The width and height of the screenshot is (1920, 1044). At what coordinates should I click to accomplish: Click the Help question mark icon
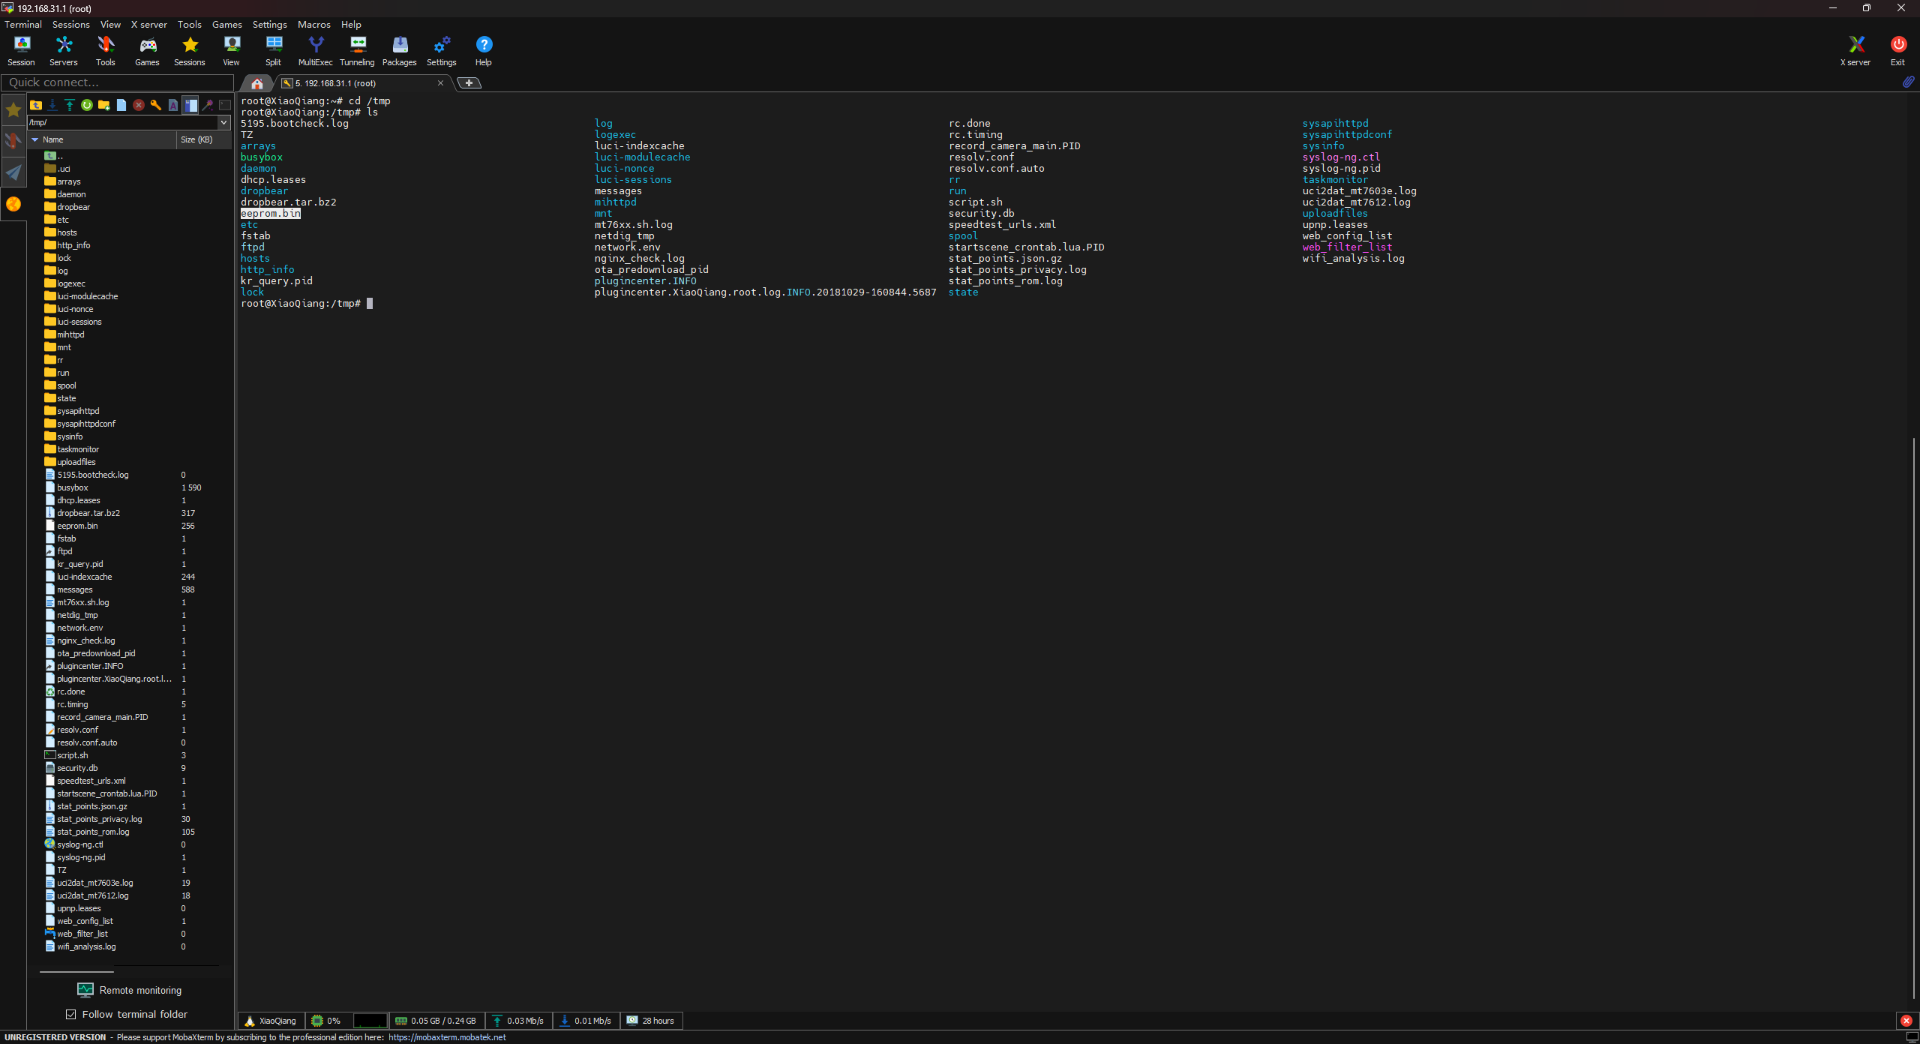pyautogui.click(x=483, y=50)
